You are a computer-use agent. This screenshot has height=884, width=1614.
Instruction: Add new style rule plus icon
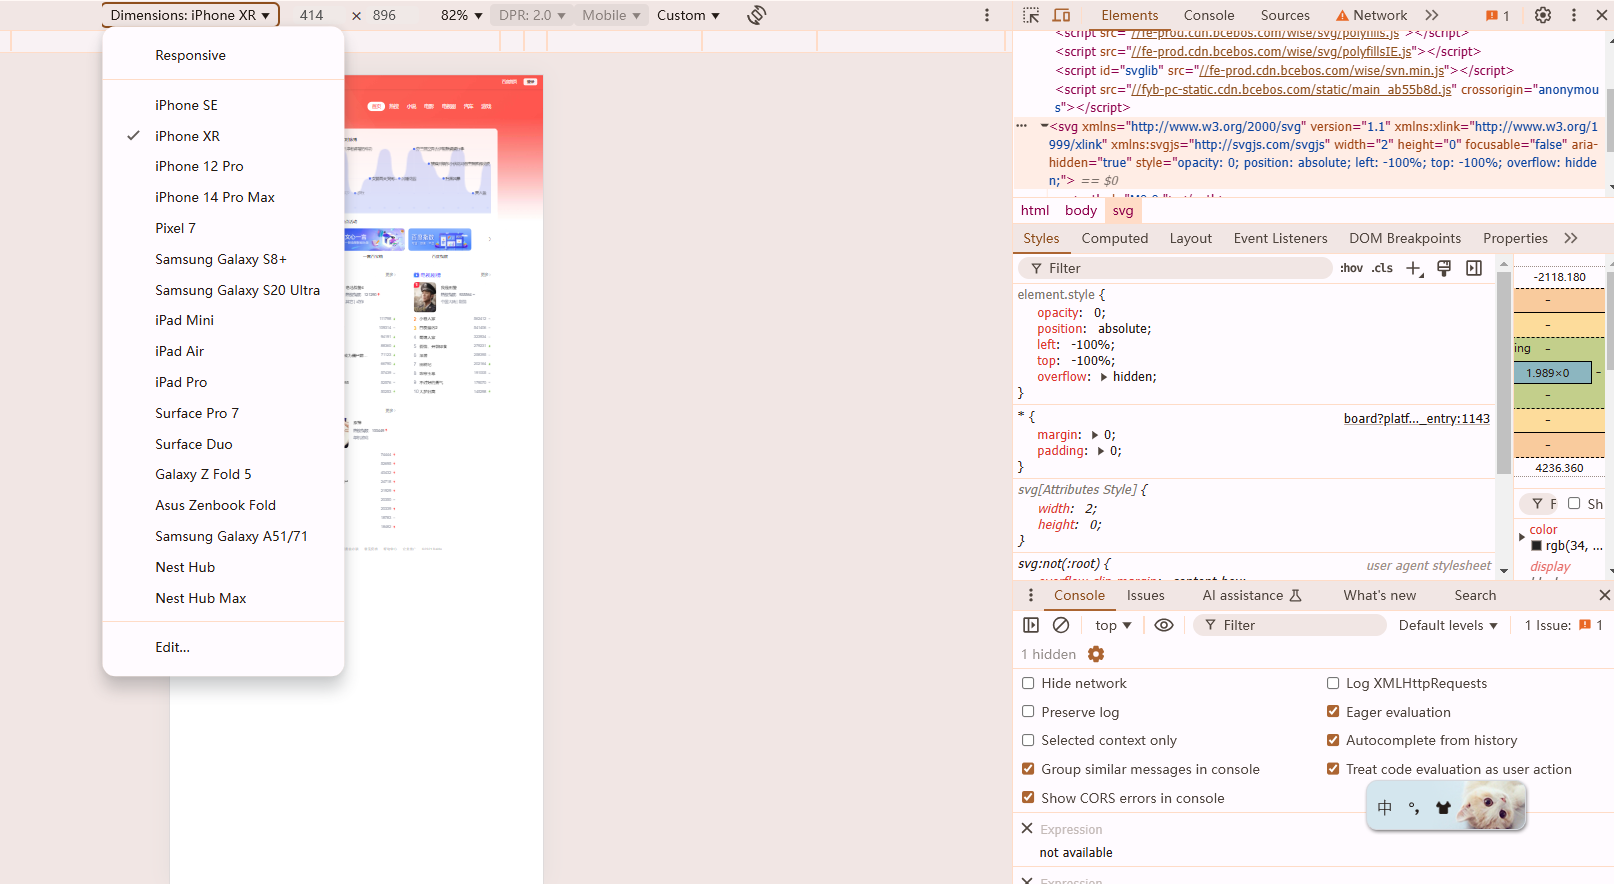pos(1414,268)
